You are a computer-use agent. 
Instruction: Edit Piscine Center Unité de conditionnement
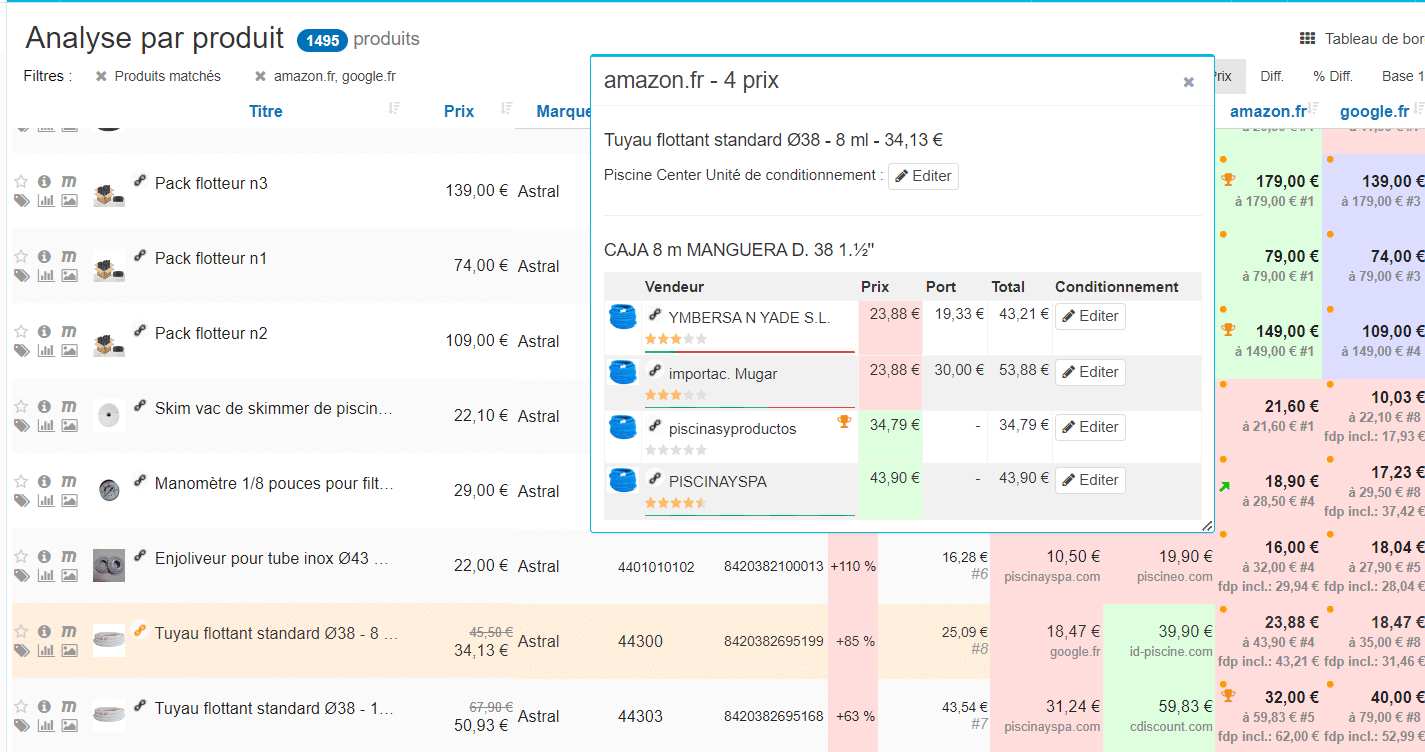pyautogui.click(x=923, y=176)
